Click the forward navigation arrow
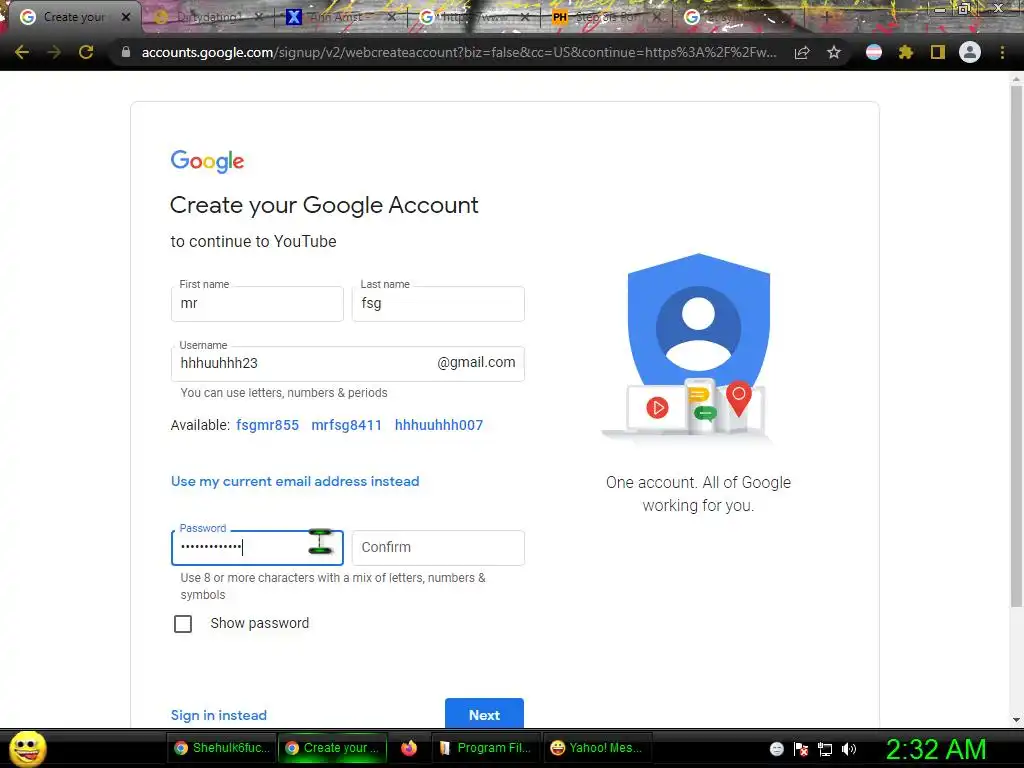The width and height of the screenshot is (1024, 768). coord(54,52)
